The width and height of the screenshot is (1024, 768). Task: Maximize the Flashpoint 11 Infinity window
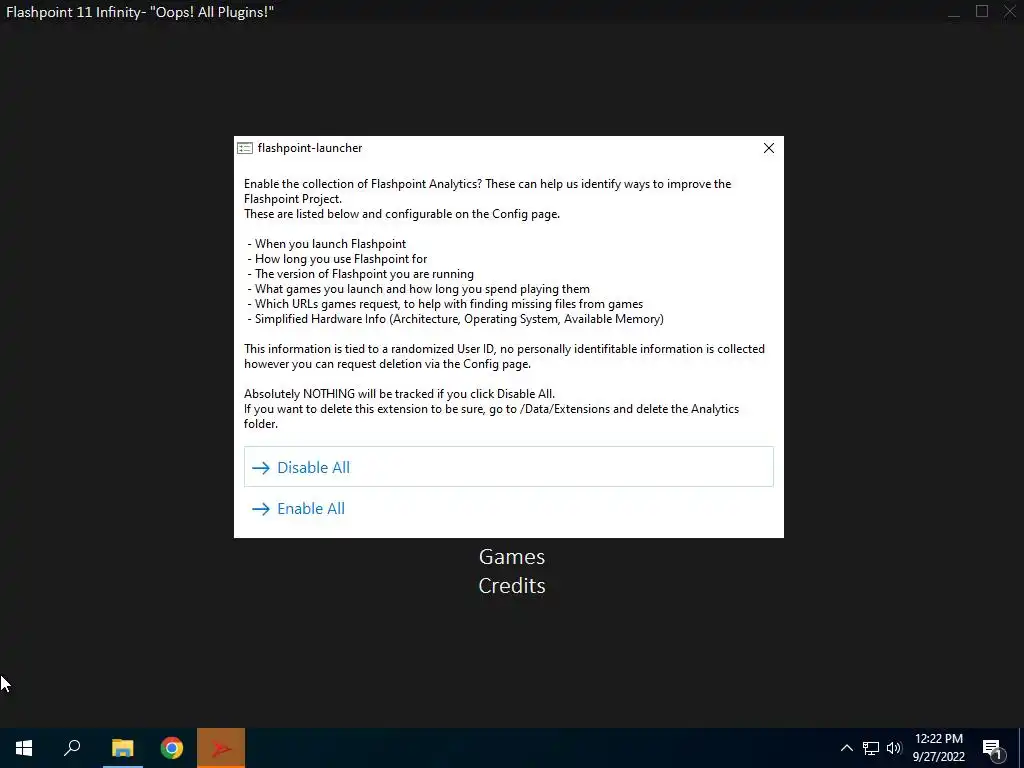click(982, 12)
